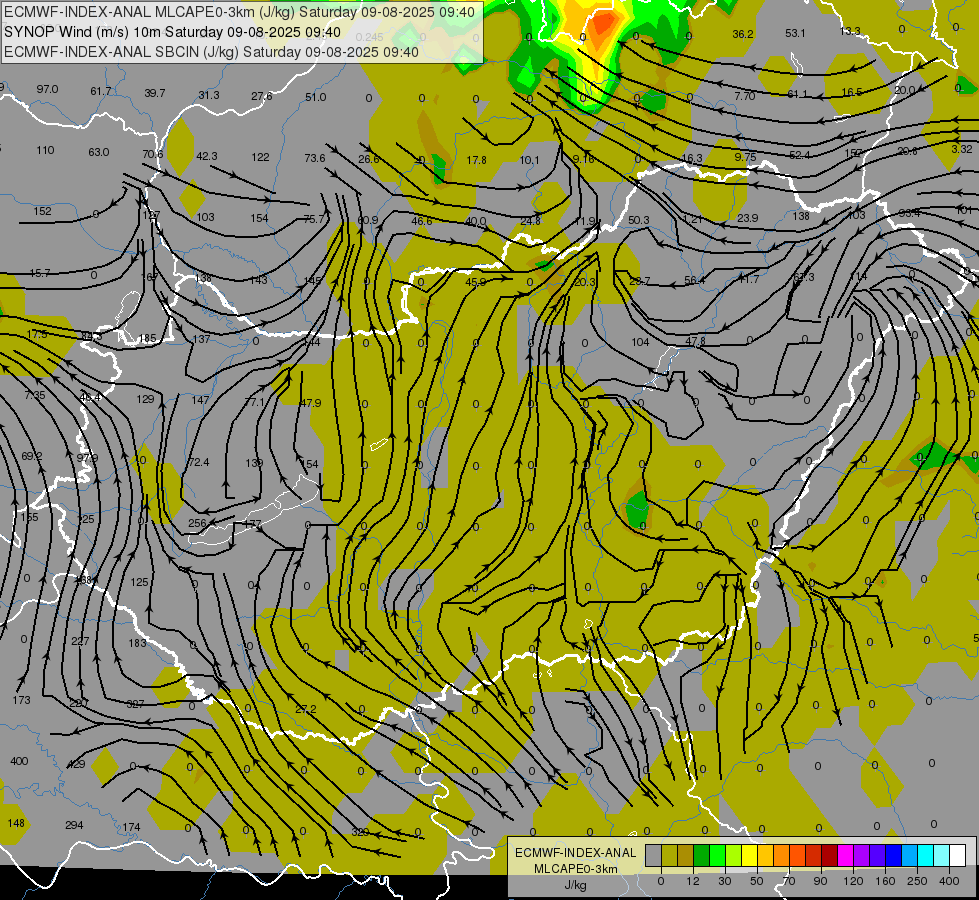Click the pure yellow legend swatch
Viewport: 979px width, 900px height.
pos(750,855)
